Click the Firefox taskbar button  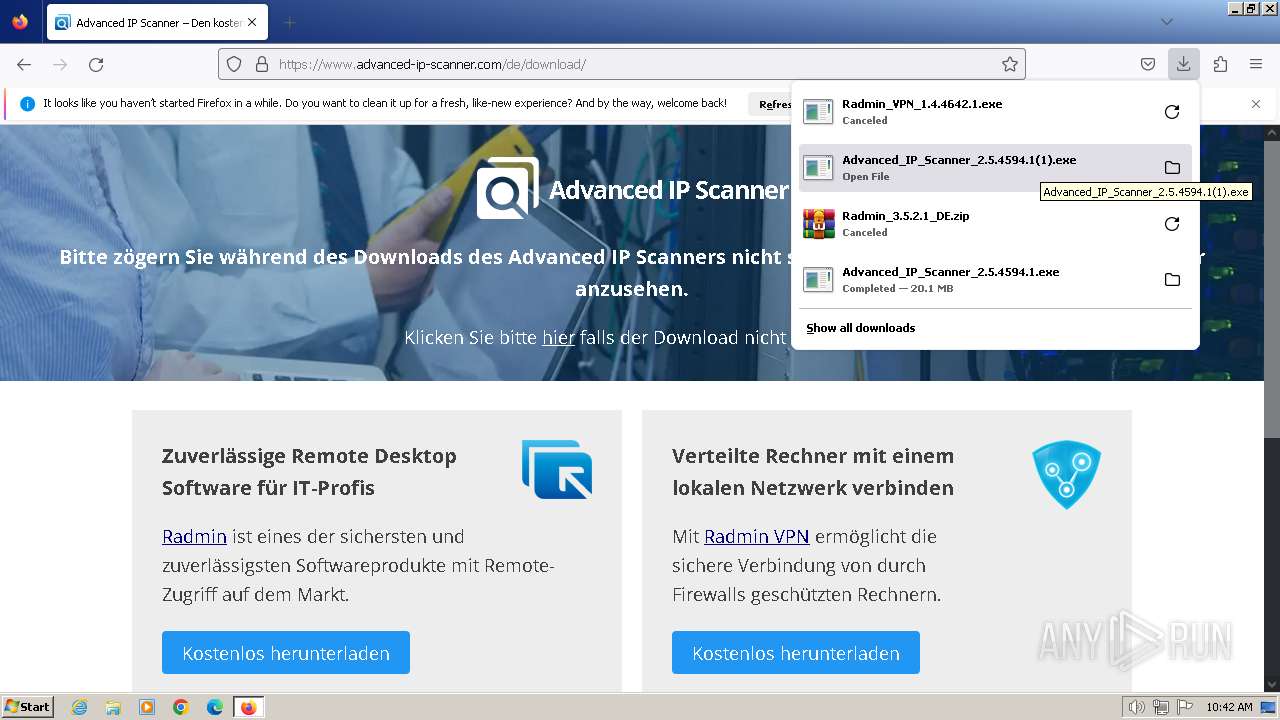[248, 707]
